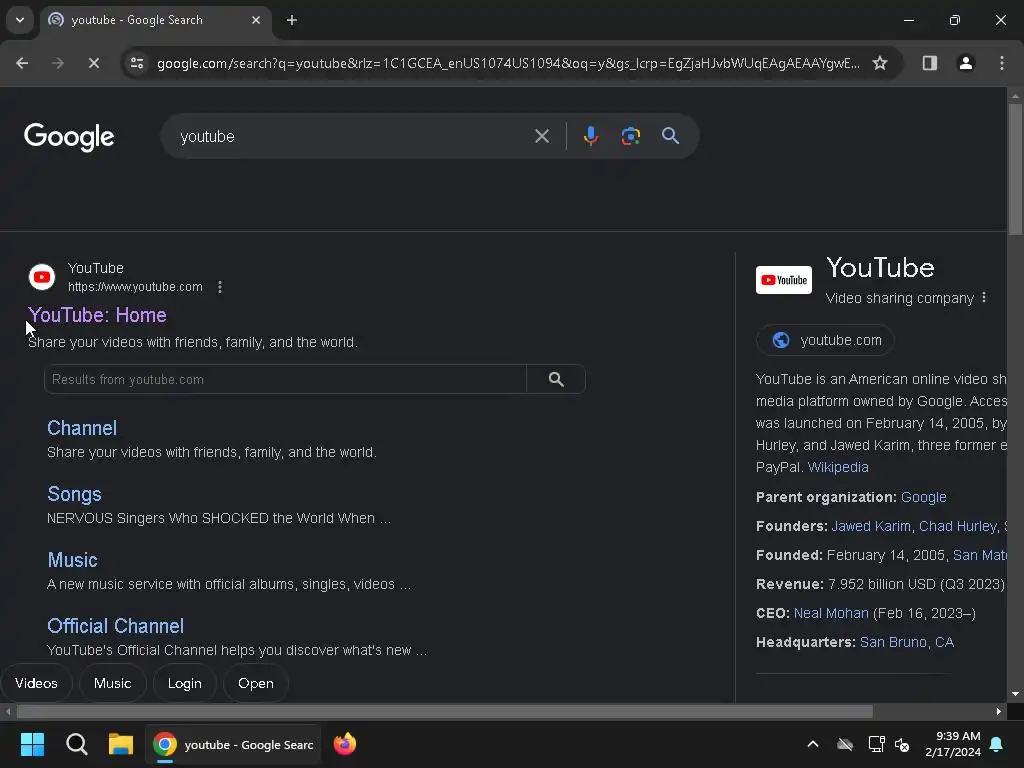Select the Music filter chip
1024x768 pixels.
112,683
